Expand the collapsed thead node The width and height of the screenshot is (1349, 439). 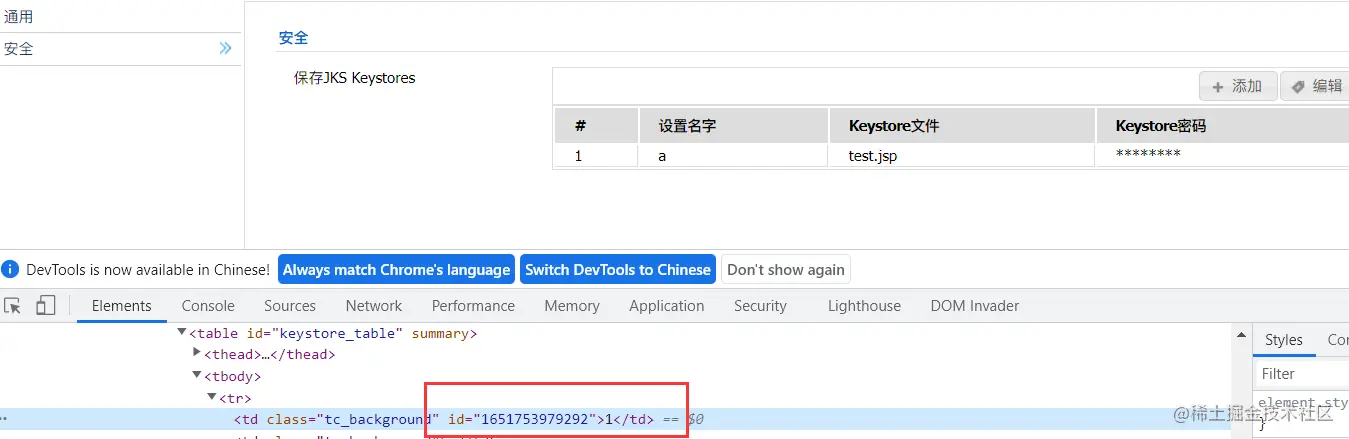(x=197, y=353)
